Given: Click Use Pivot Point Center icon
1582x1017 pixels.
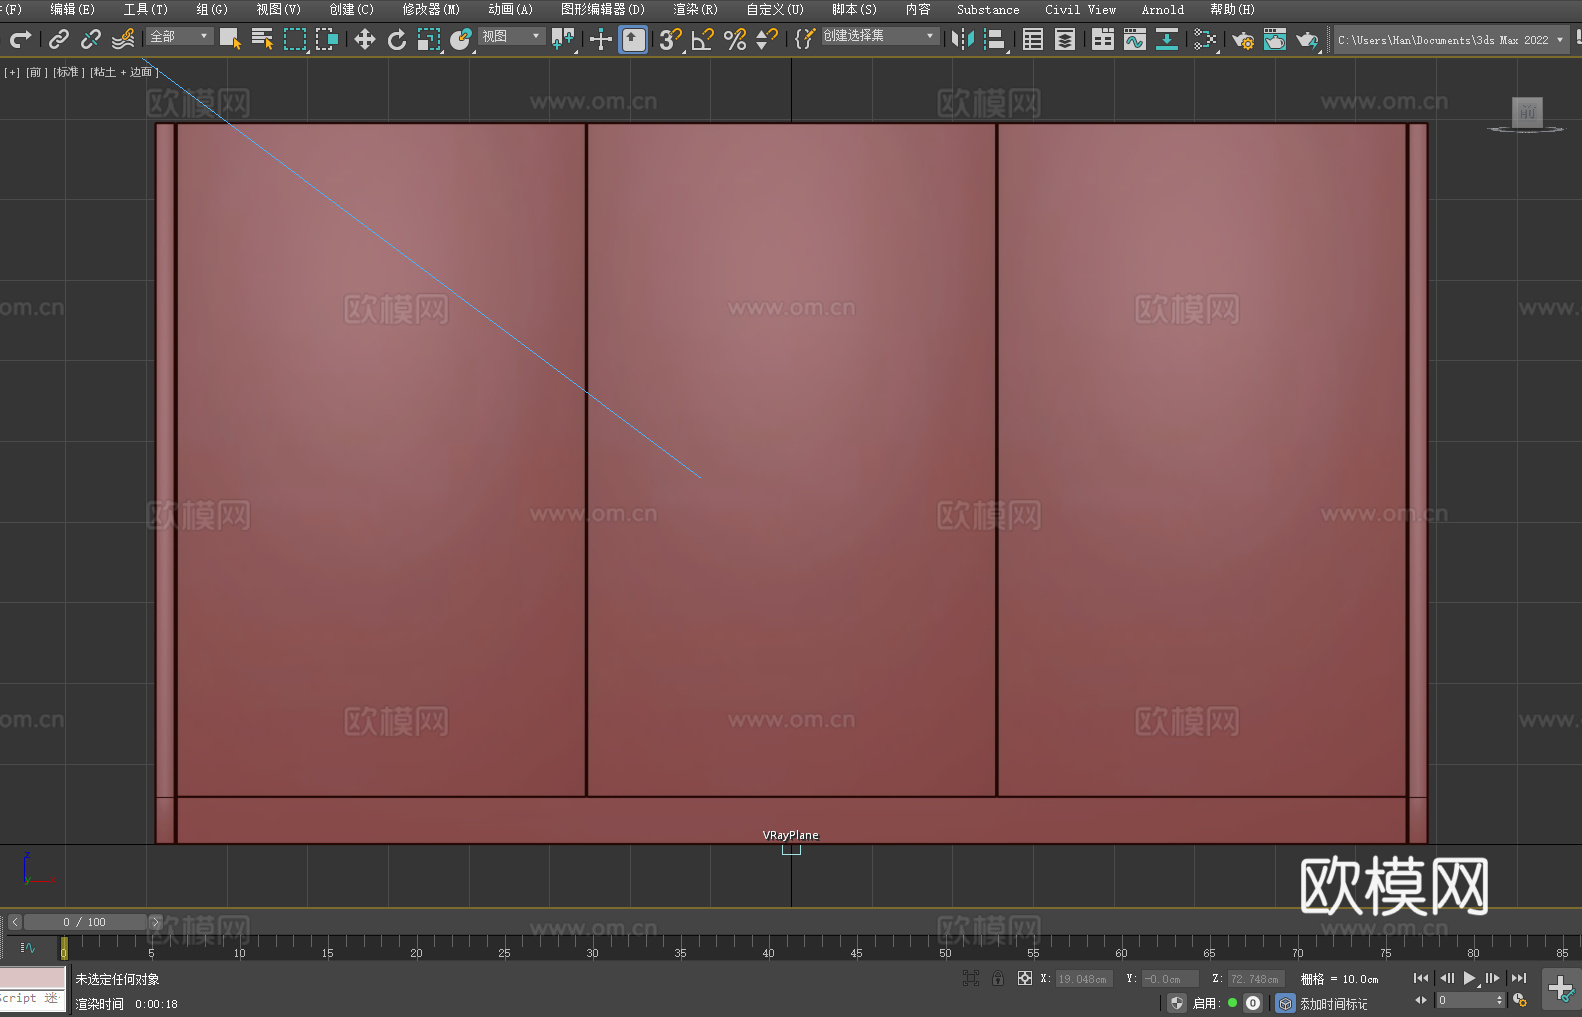Looking at the screenshot, I should (564, 39).
